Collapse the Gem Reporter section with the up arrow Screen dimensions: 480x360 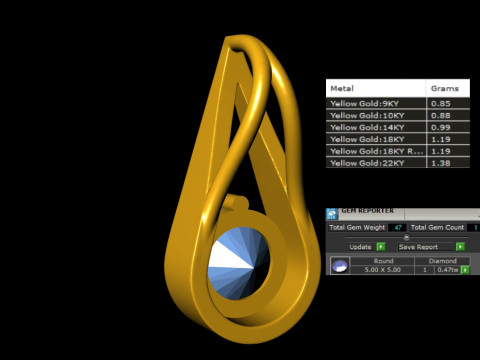406,237
